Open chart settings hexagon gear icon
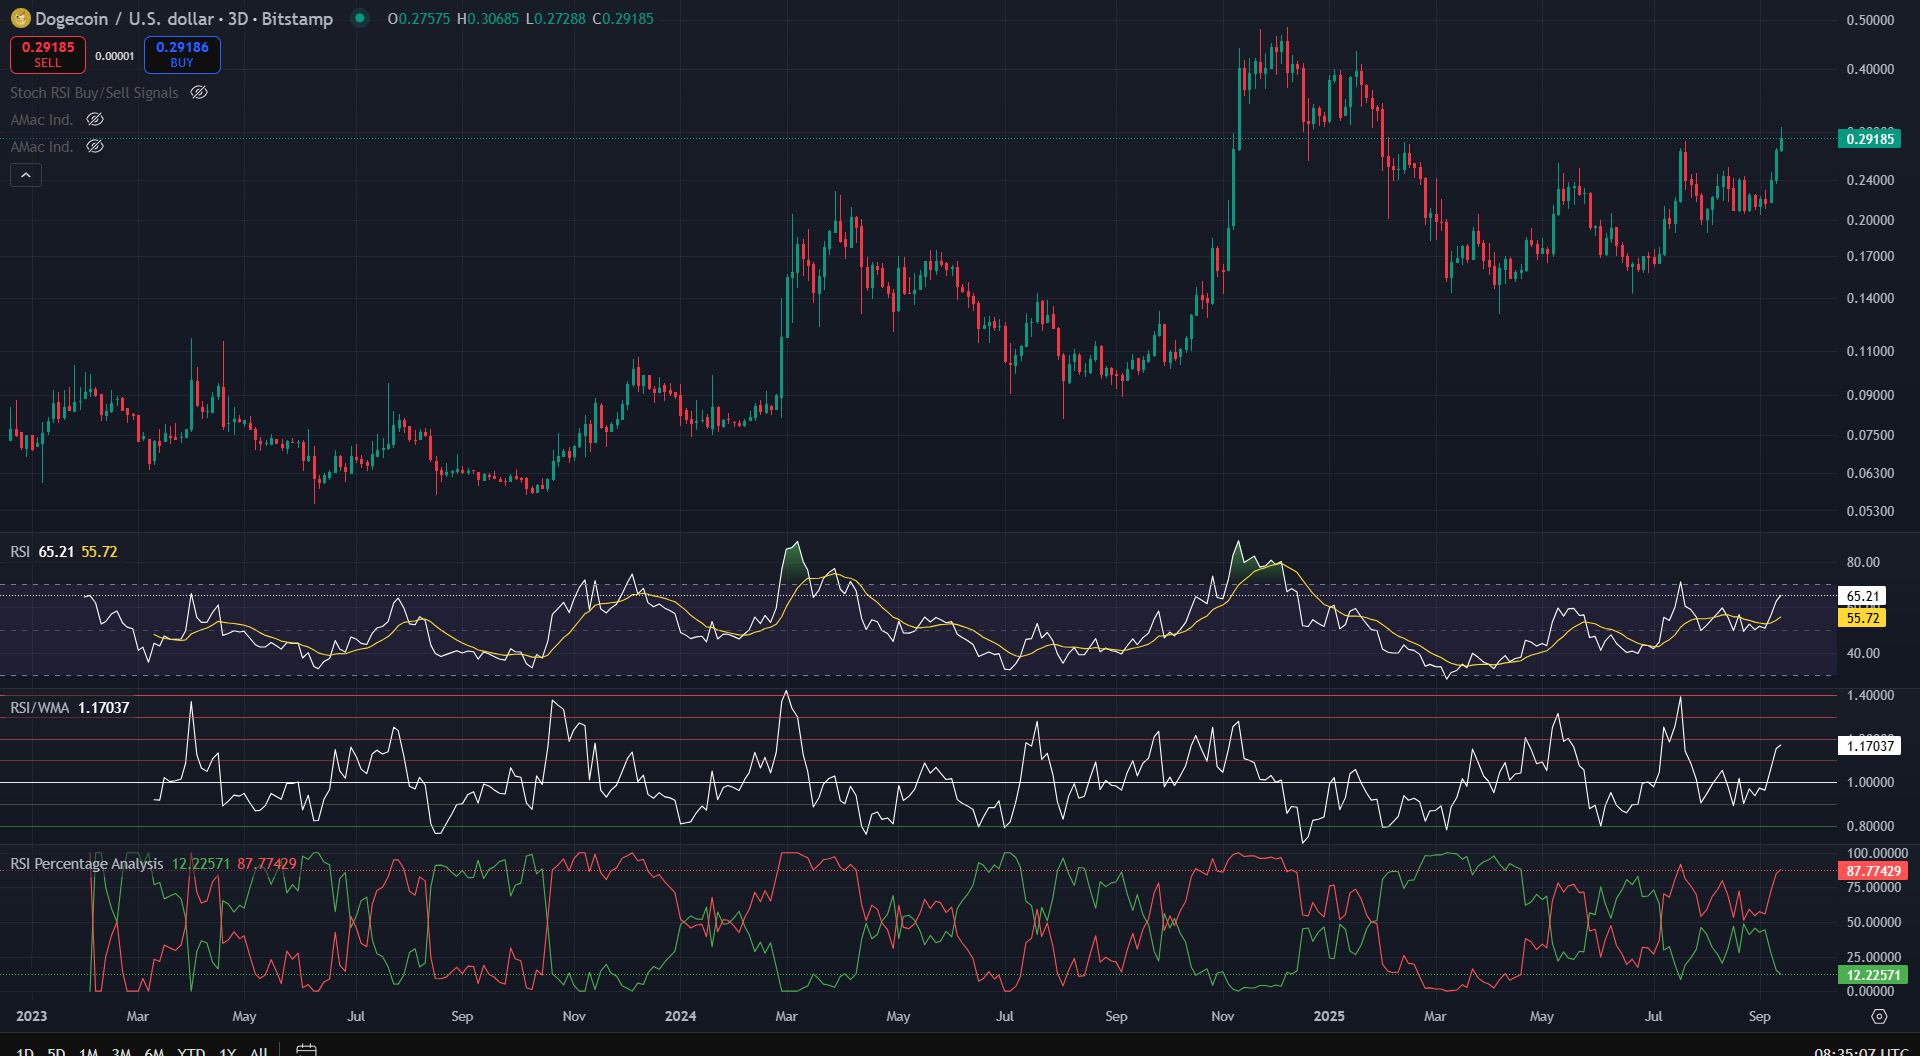1920x1056 pixels. point(1879,1016)
